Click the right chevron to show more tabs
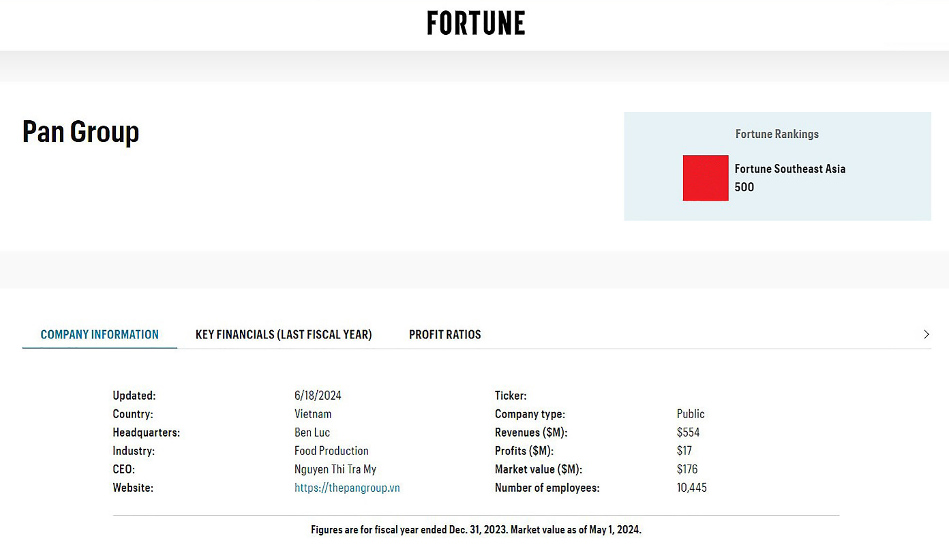This screenshot has height=545, width=949. [926, 335]
